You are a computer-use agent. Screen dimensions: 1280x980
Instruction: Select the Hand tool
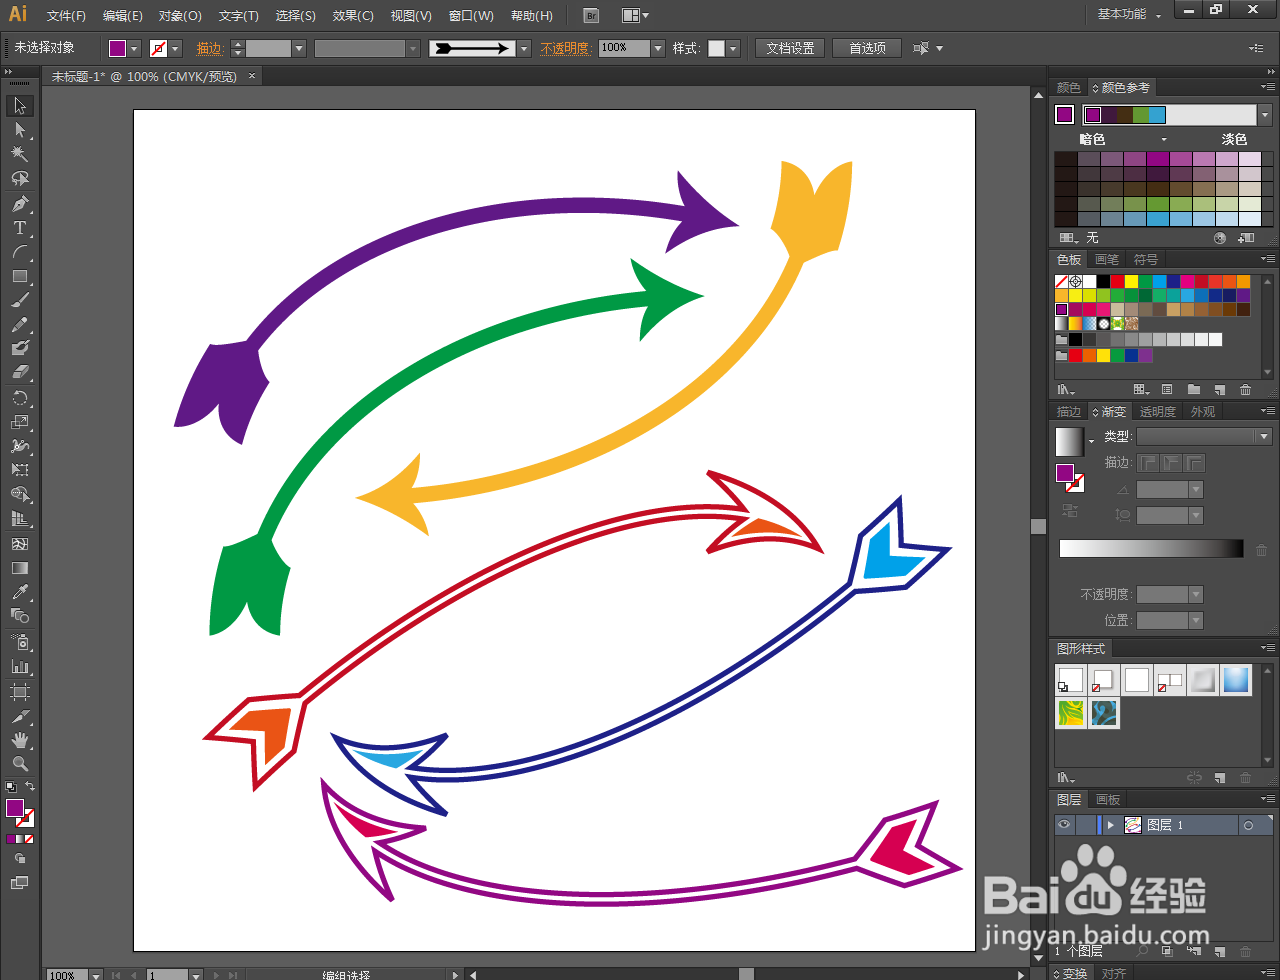pos(20,740)
